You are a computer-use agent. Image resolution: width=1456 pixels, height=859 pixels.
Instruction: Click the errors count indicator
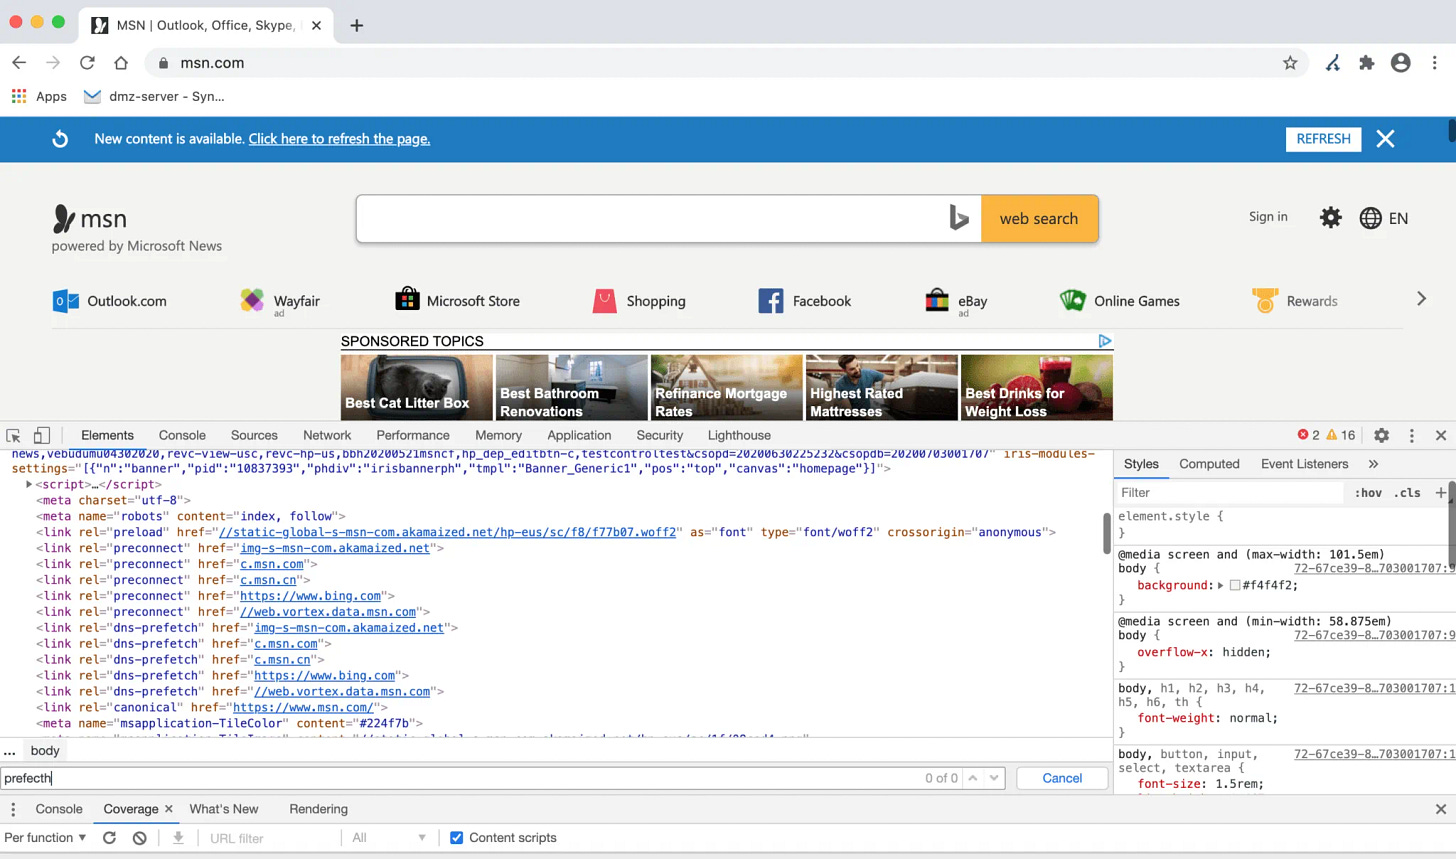[x=1308, y=435]
